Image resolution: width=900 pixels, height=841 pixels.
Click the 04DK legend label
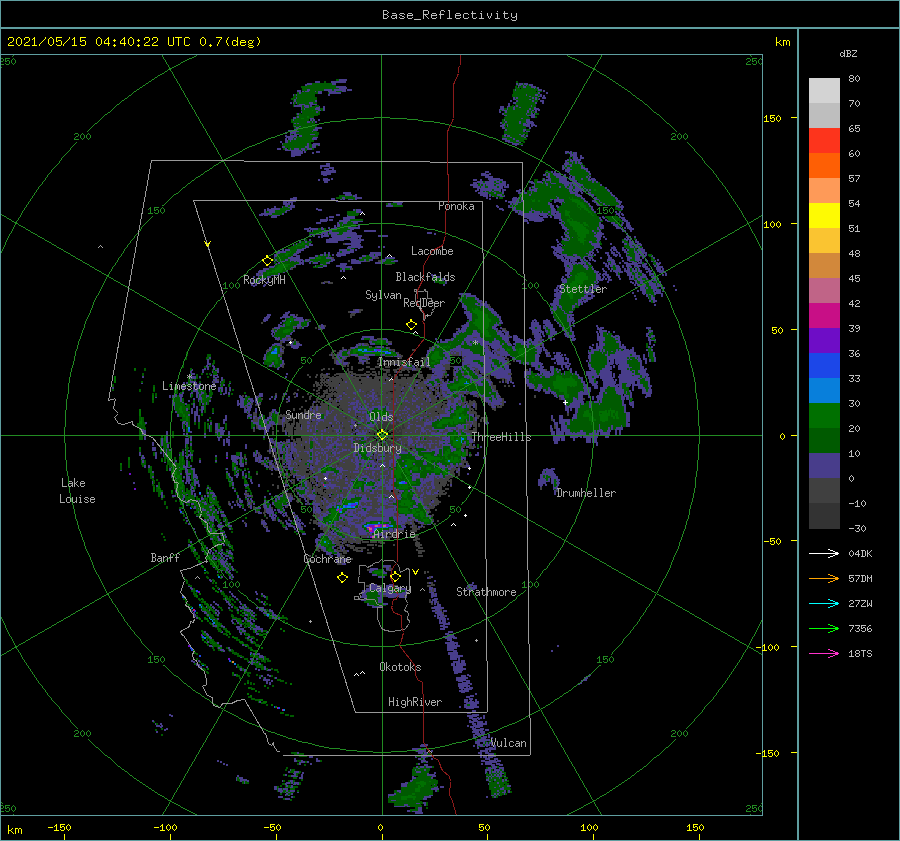860,554
